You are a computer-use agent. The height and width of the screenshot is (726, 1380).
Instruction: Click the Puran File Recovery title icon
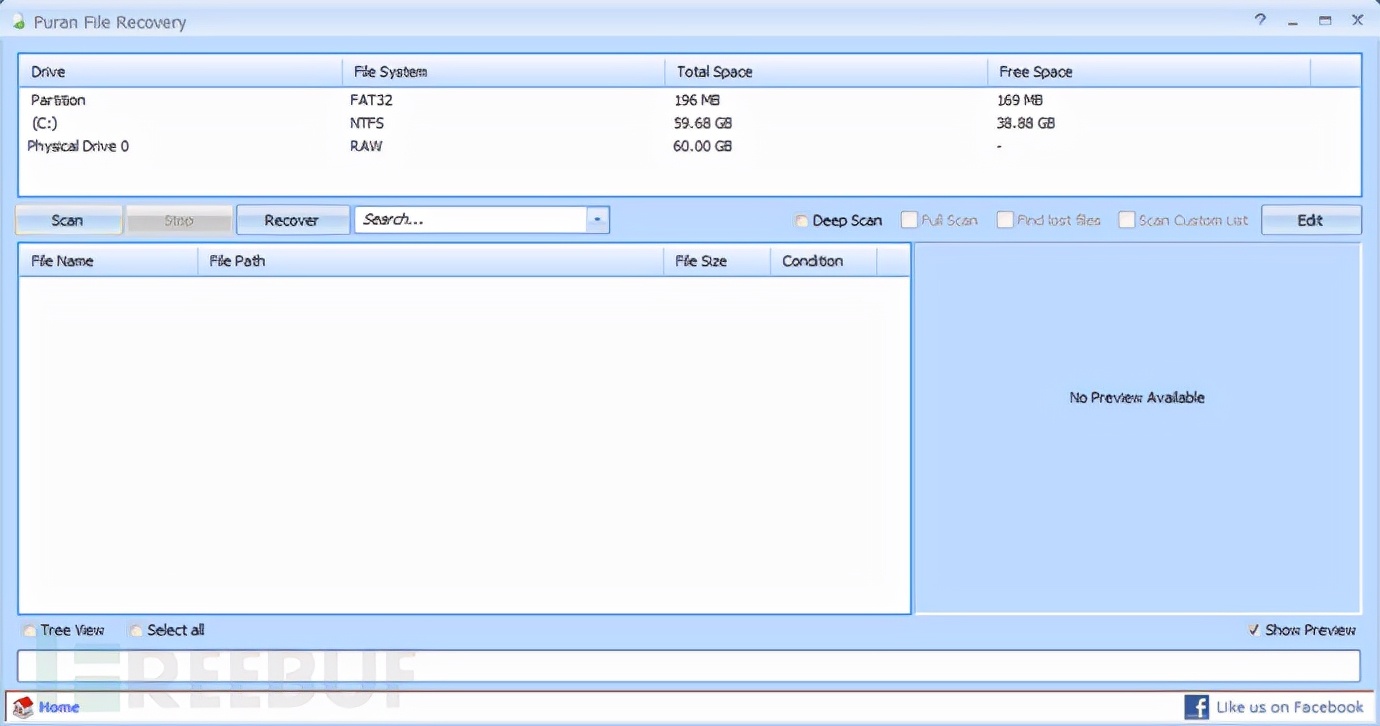18,22
